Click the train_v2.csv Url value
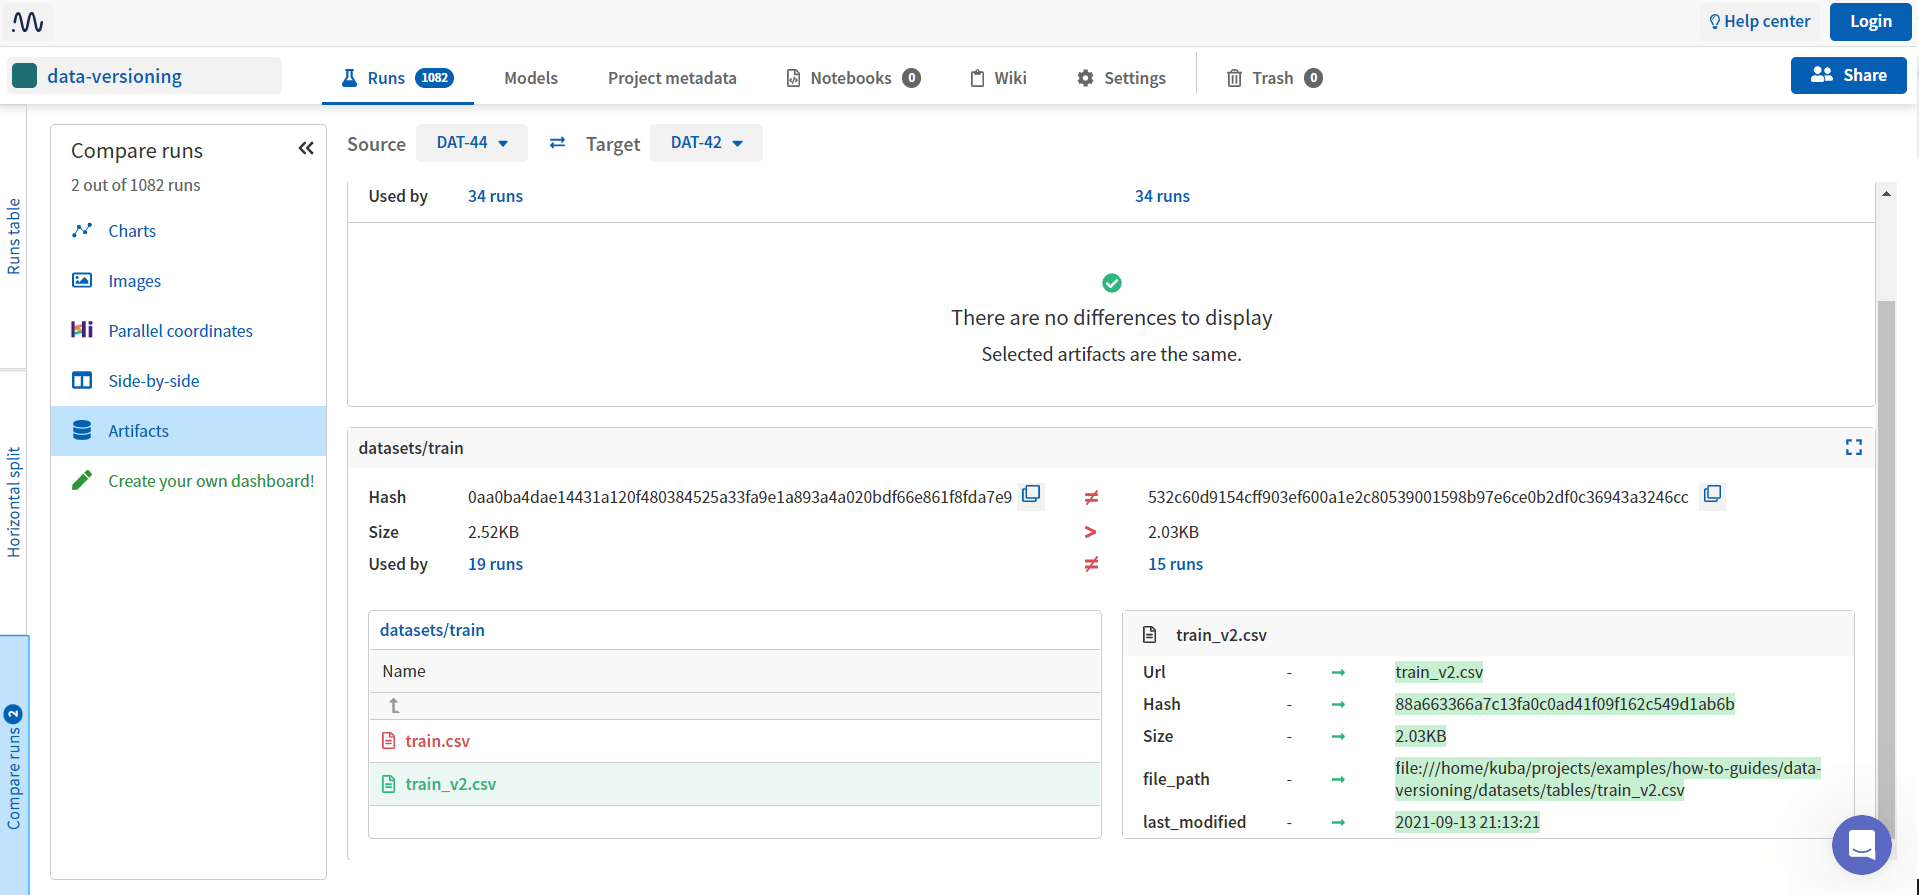The height and width of the screenshot is (895, 1919). (x=1439, y=672)
